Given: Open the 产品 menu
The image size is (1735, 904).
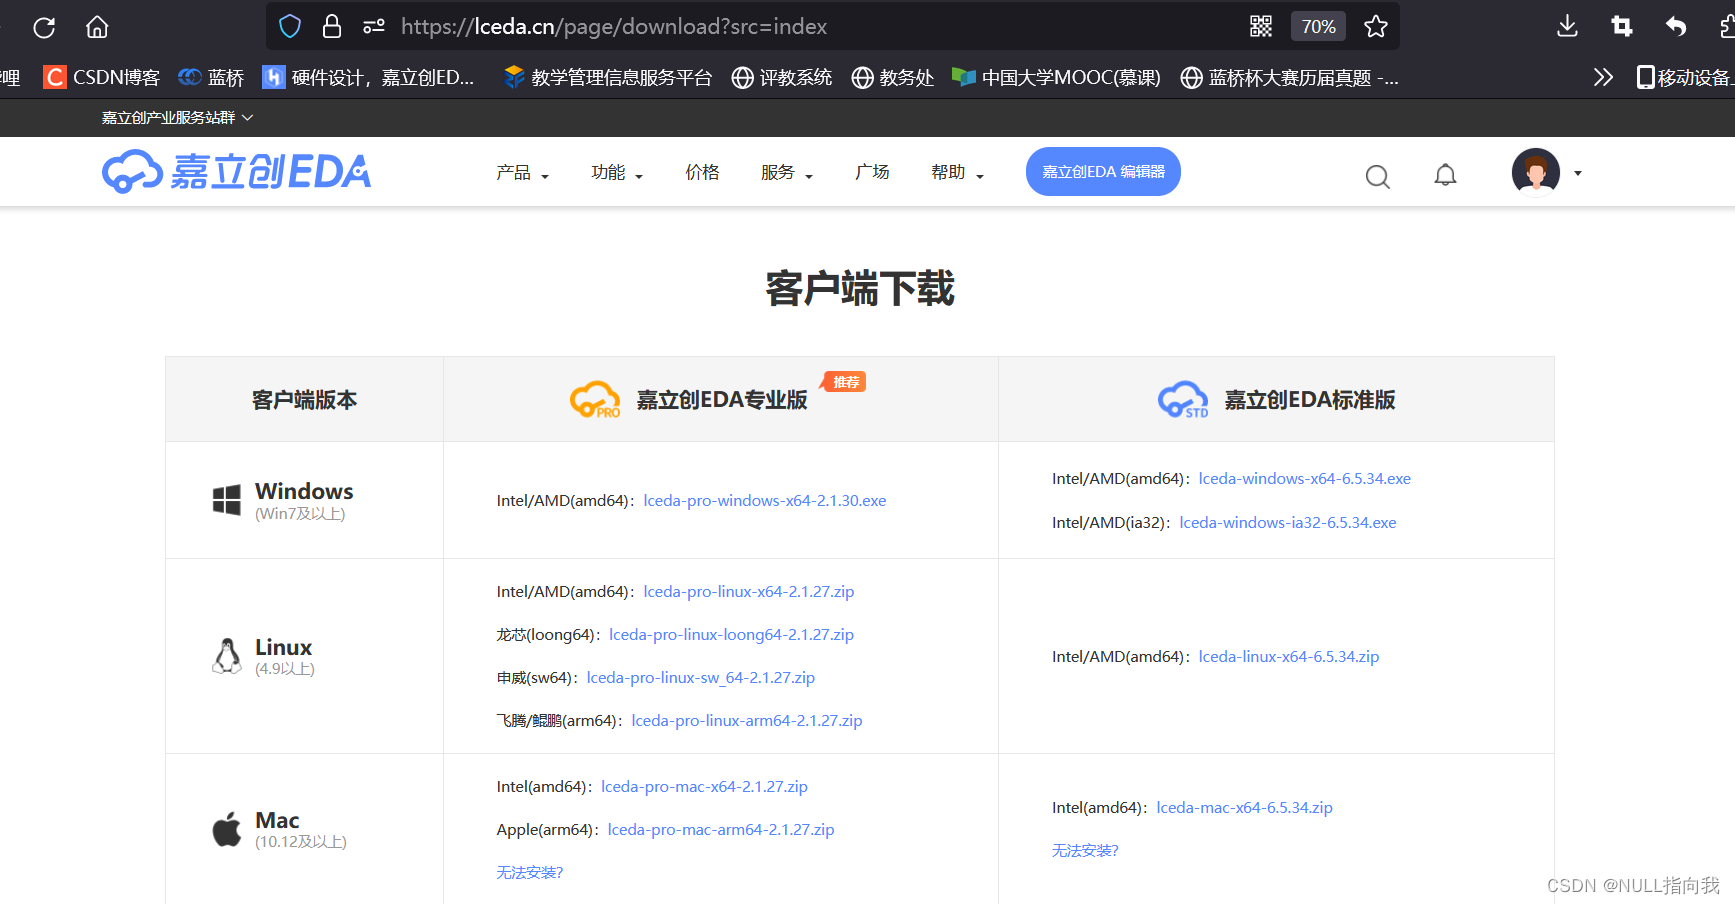Looking at the screenshot, I should (x=522, y=173).
